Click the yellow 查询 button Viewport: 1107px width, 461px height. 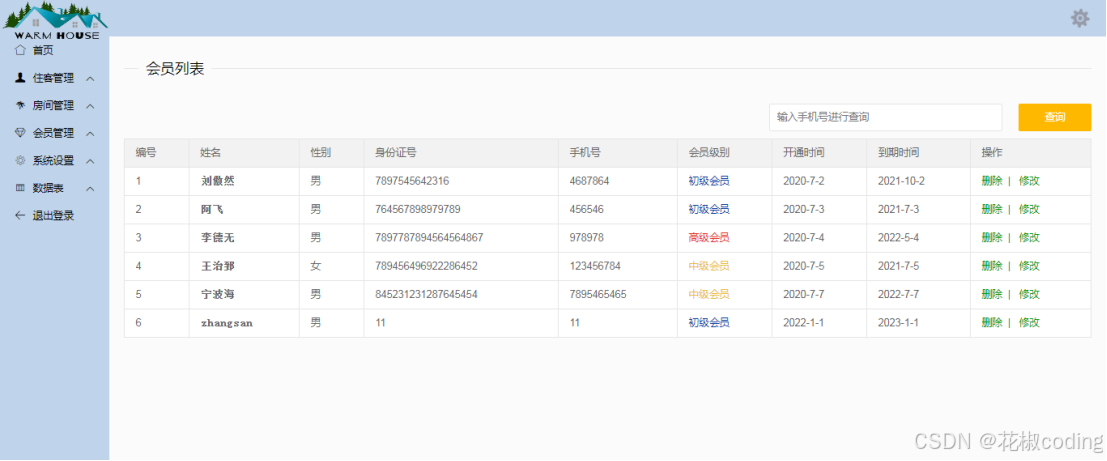click(1055, 117)
